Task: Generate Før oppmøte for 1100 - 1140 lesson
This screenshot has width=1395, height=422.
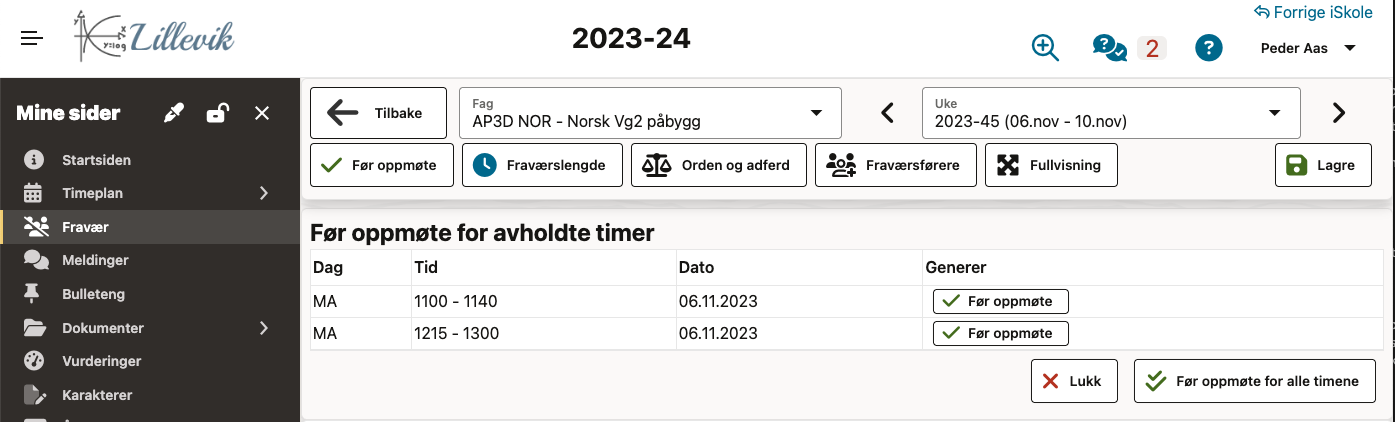Action: pos(1000,301)
